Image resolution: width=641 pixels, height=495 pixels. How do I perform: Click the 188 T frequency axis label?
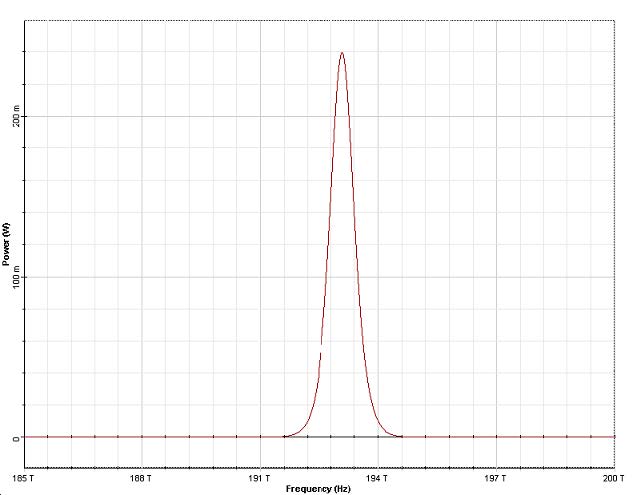(x=141, y=478)
